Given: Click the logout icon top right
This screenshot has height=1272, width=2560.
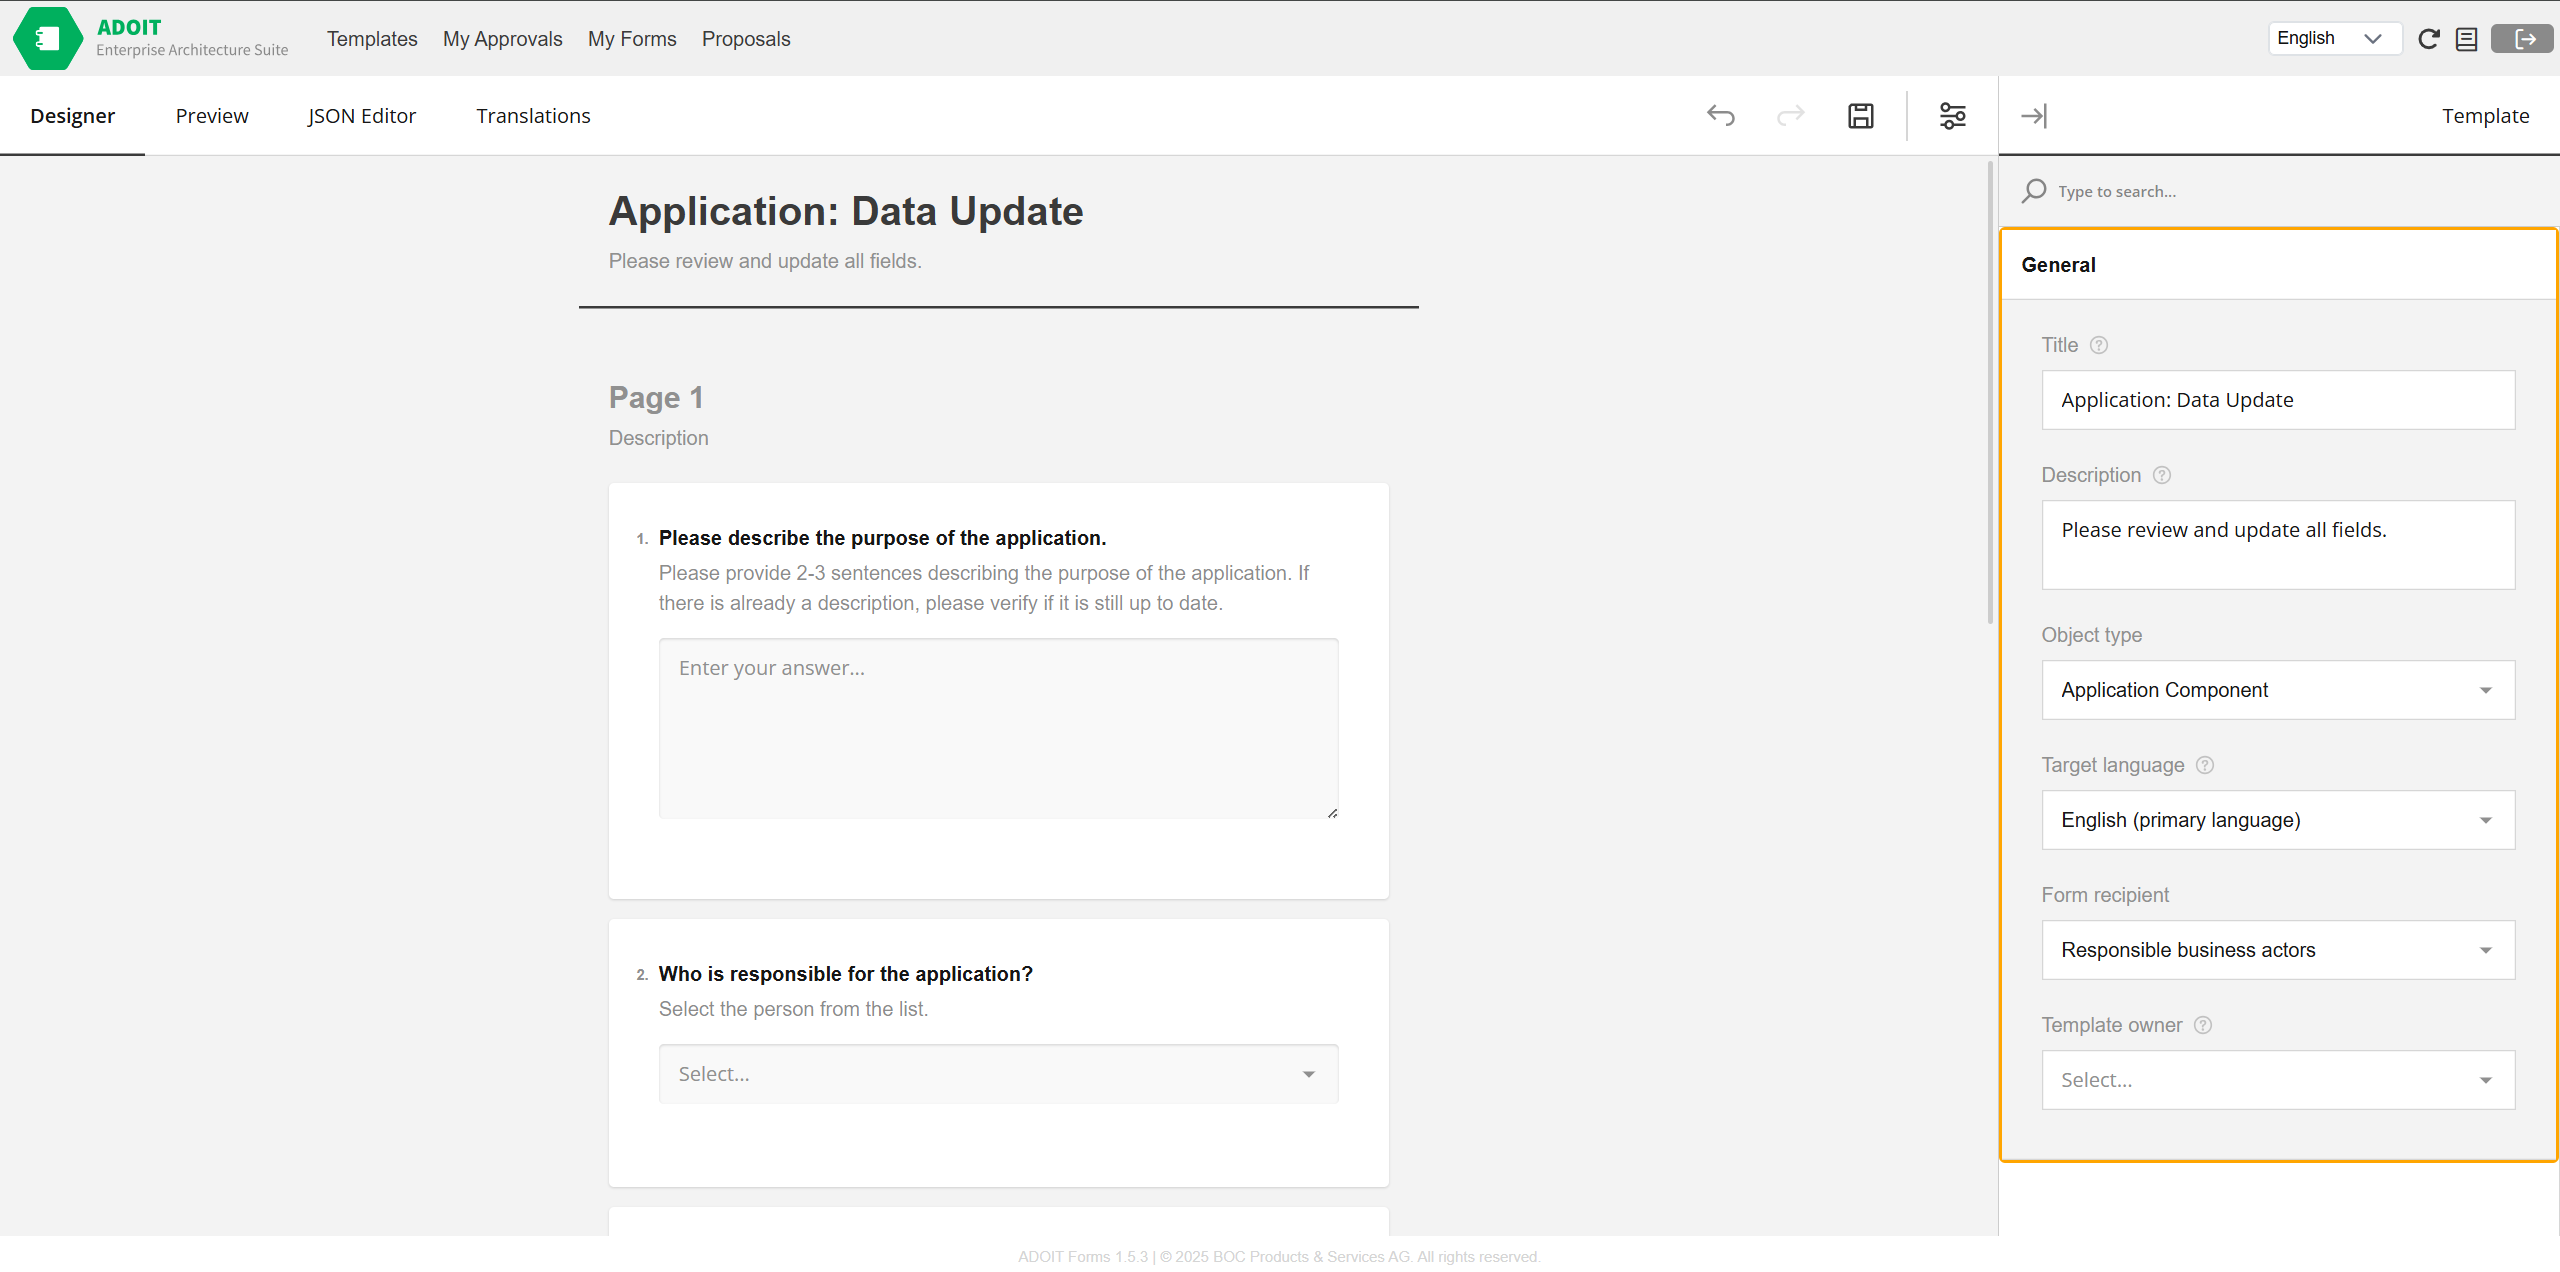Looking at the screenshot, I should click(2522, 39).
